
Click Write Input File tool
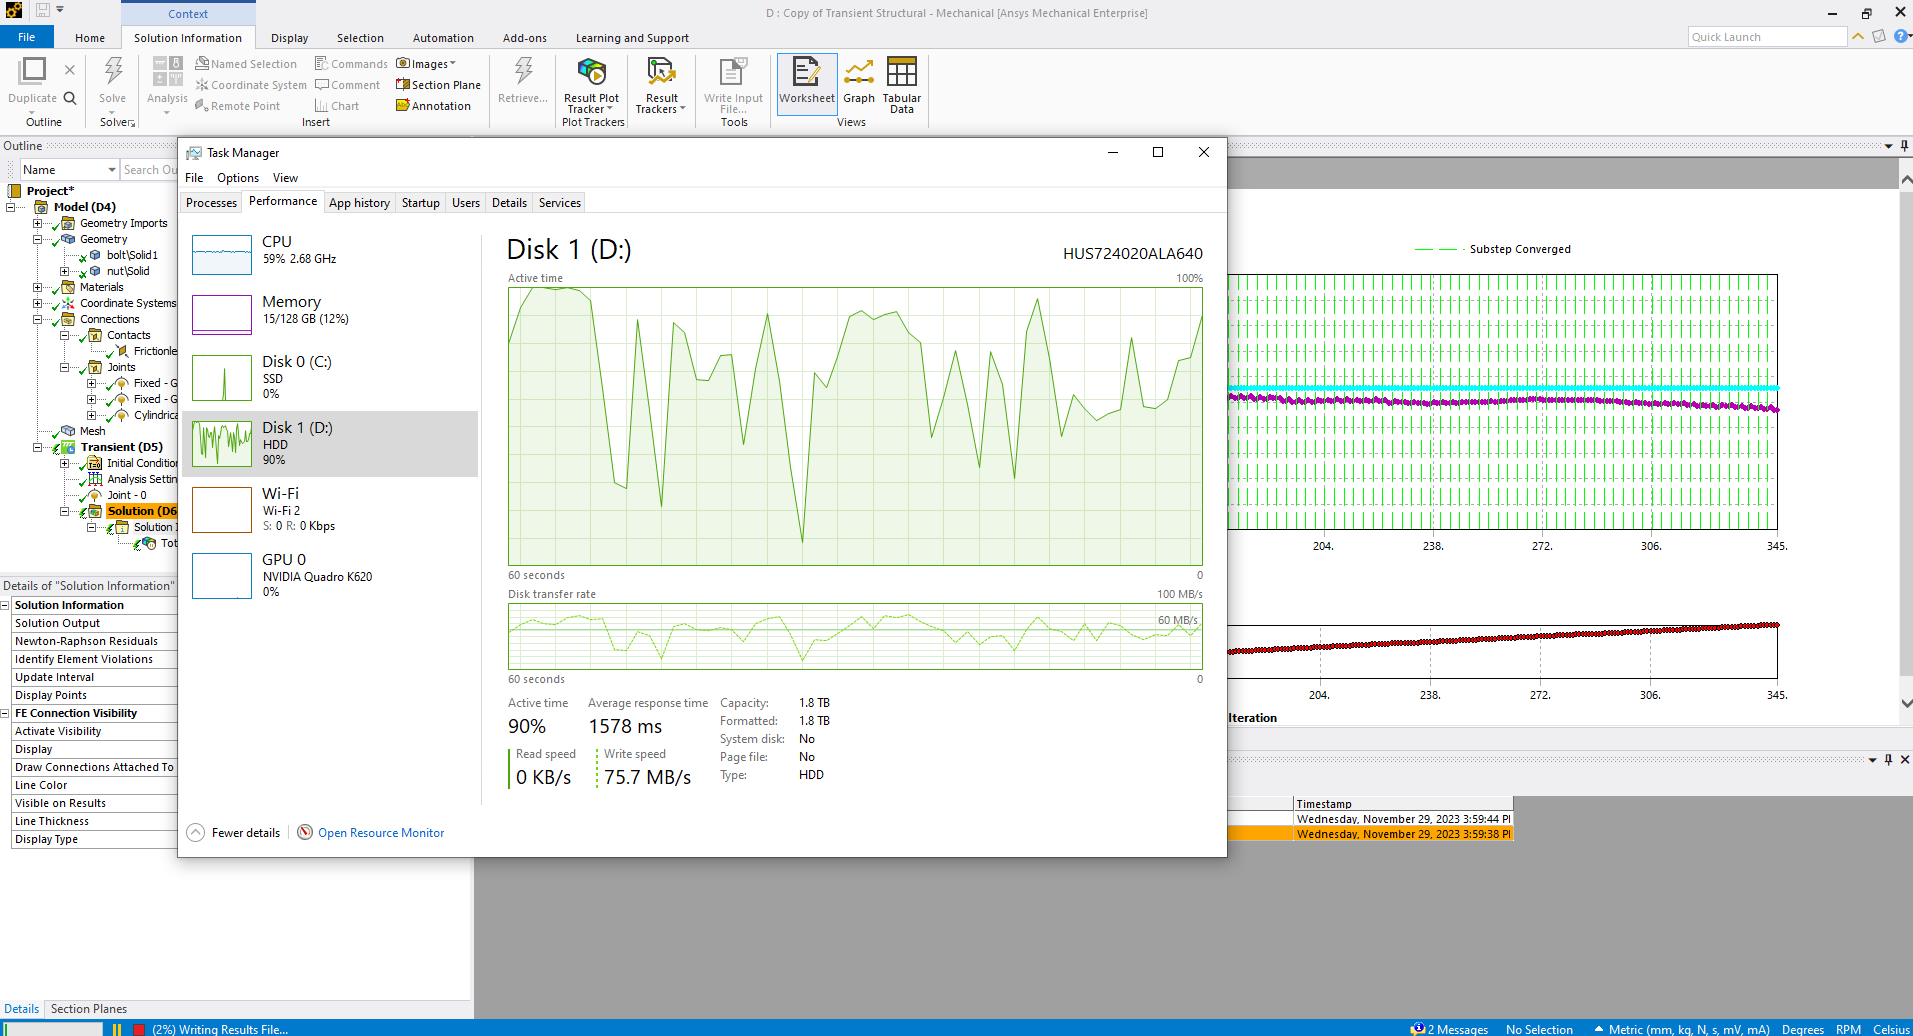click(x=733, y=85)
